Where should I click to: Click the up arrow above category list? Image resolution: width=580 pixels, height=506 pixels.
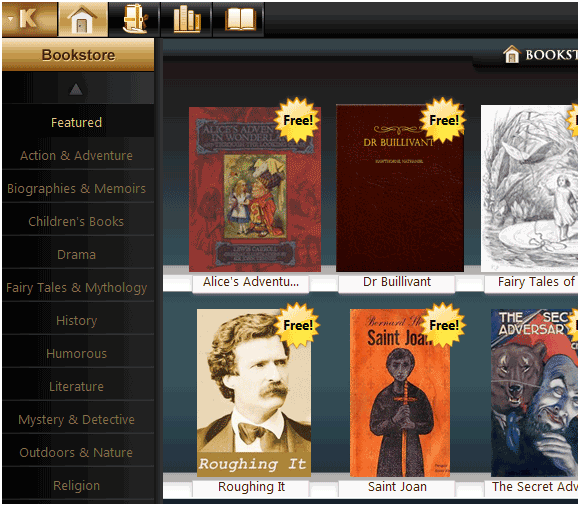coord(76,89)
